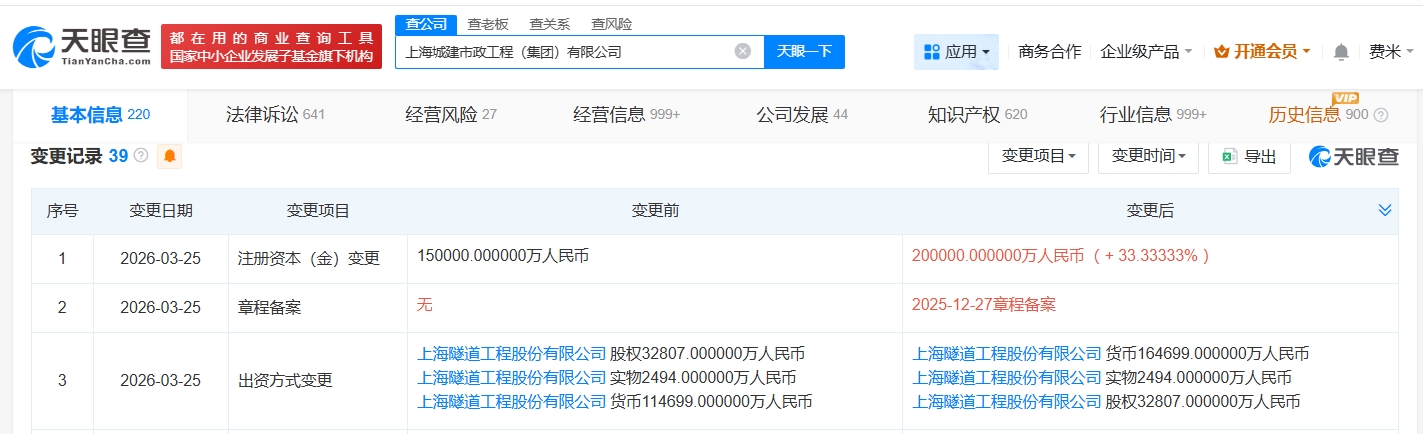Switch to the 知识产权 tab
The height and width of the screenshot is (434, 1423).
pos(977,115)
